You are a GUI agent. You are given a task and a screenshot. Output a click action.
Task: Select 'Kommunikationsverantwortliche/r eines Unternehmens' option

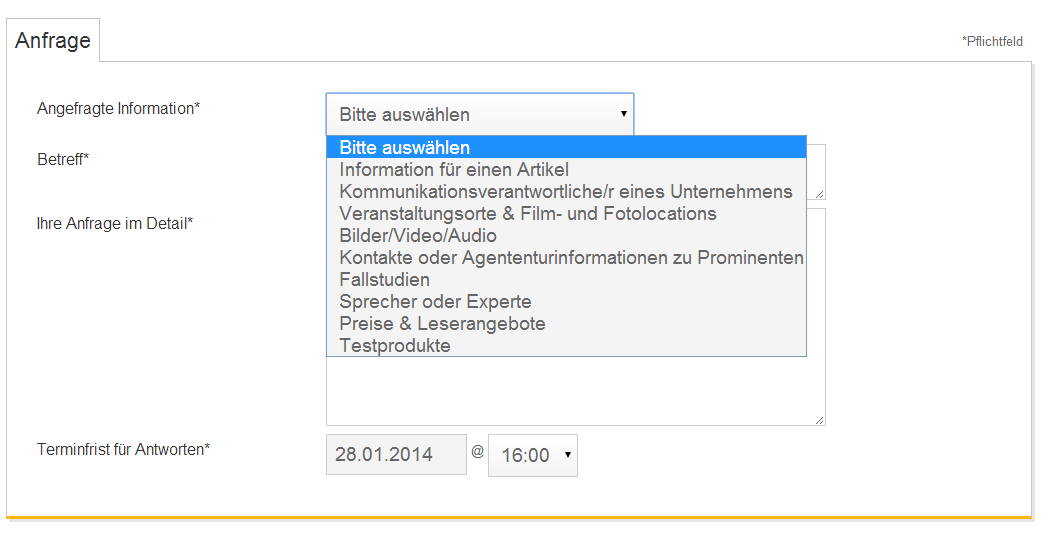(566, 192)
